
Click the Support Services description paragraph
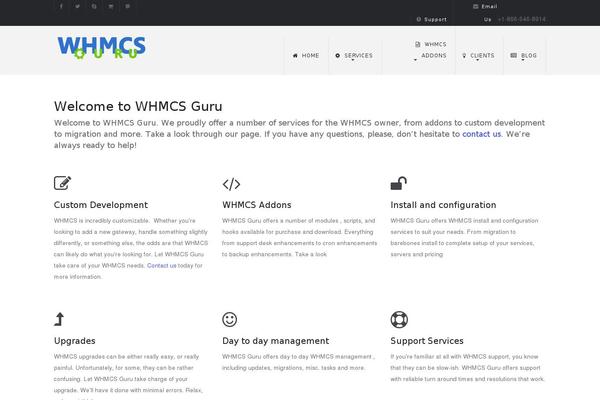[467, 367]
